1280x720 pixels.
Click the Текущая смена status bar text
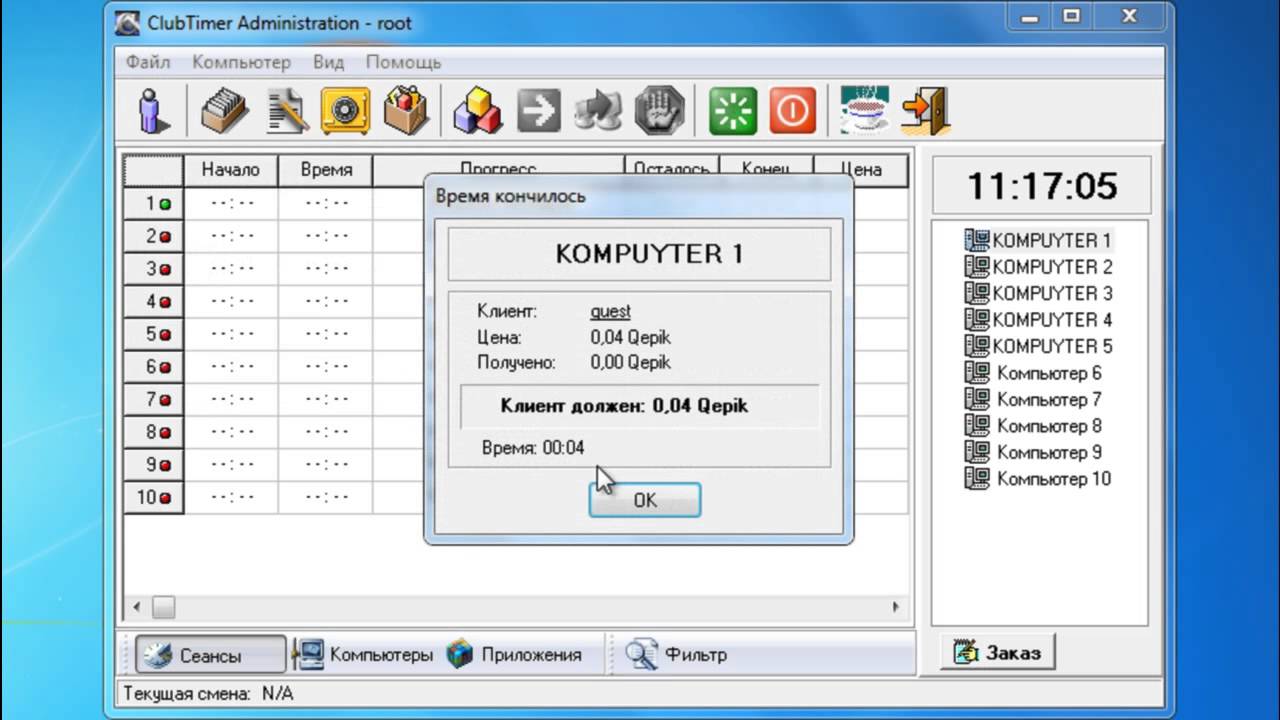[208, 693]
